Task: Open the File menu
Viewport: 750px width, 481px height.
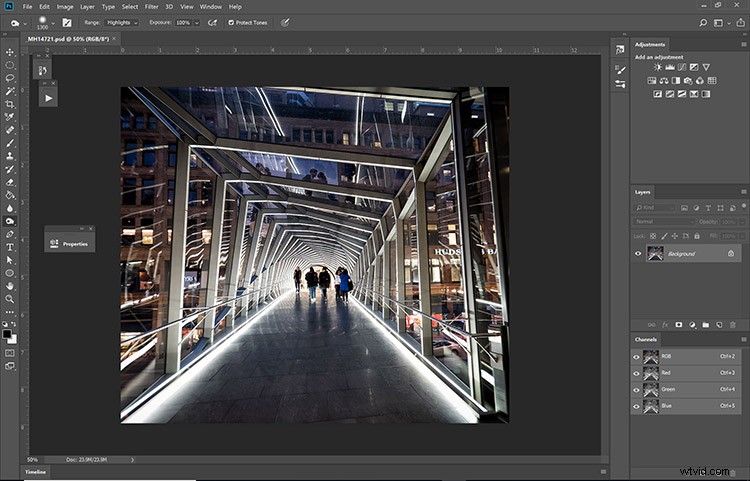Action: click(x=27, y=7)
